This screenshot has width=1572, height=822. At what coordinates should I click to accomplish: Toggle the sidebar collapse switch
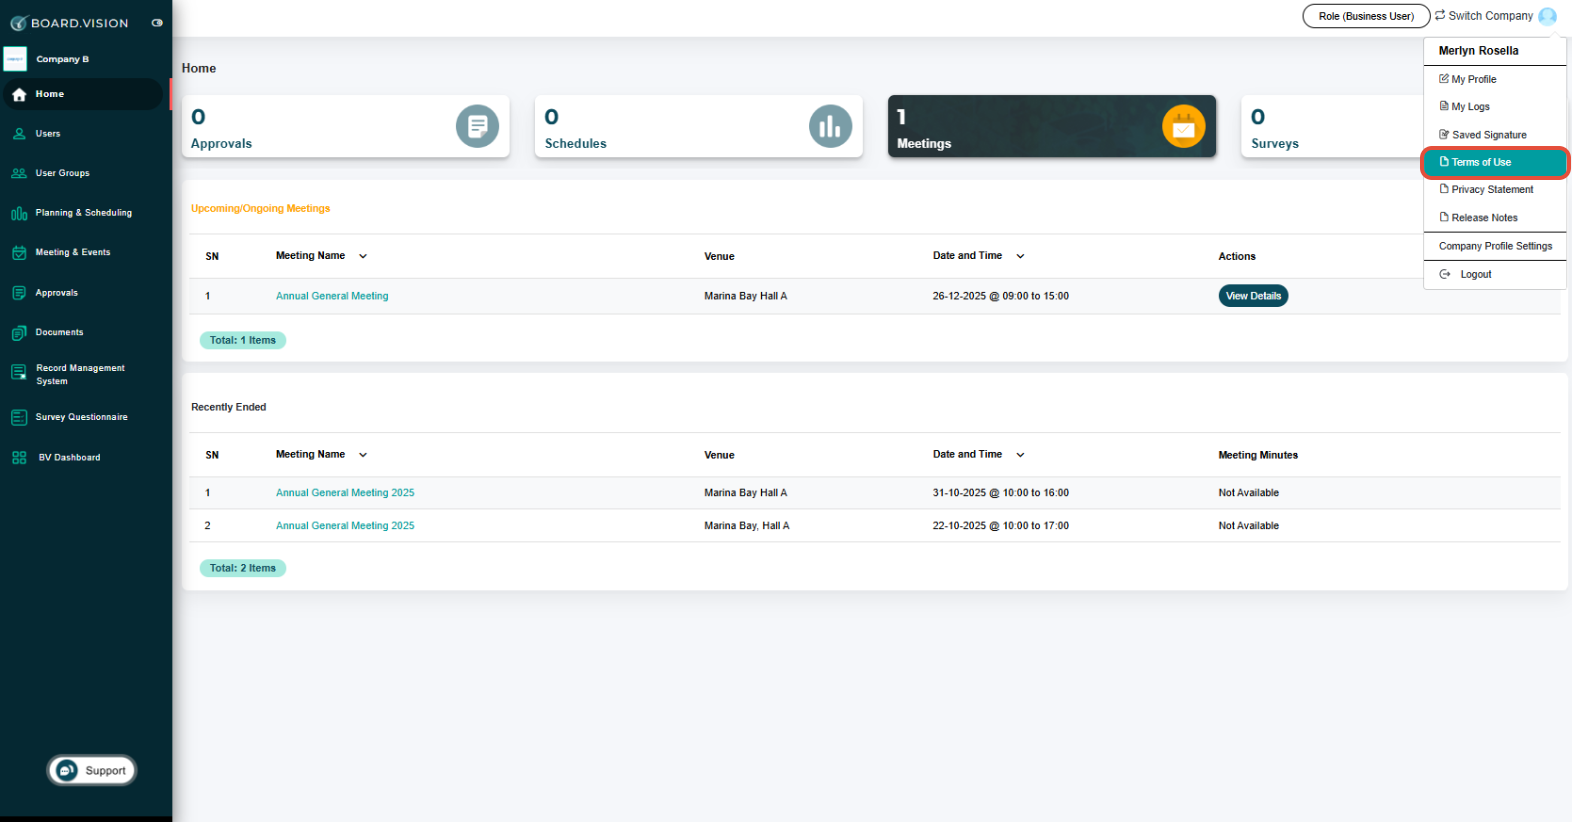point(157,23)
